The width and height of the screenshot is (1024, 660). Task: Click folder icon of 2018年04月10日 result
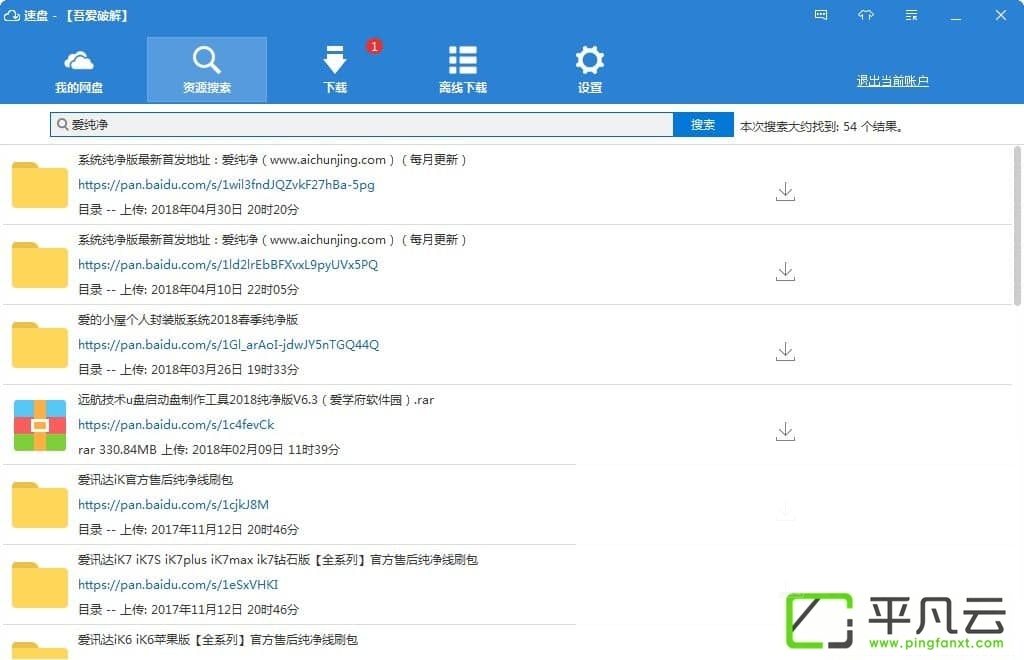40,264
